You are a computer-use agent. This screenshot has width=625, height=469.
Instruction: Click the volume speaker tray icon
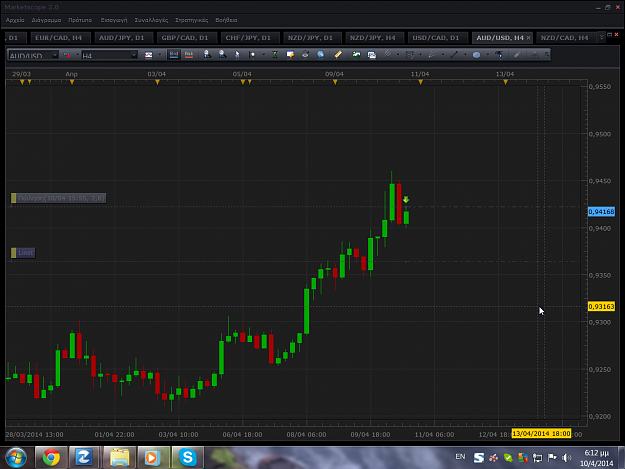tap(566, 458)
